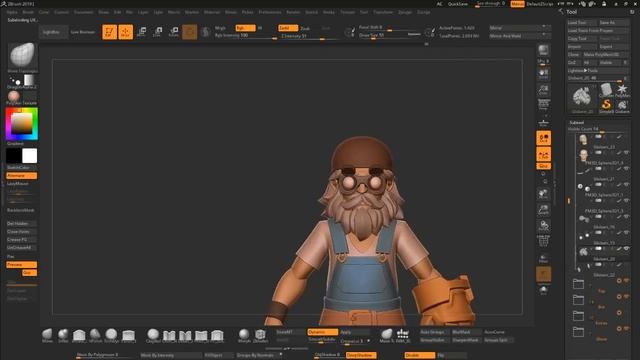Select the black secondary color swatch

[13, 156]
